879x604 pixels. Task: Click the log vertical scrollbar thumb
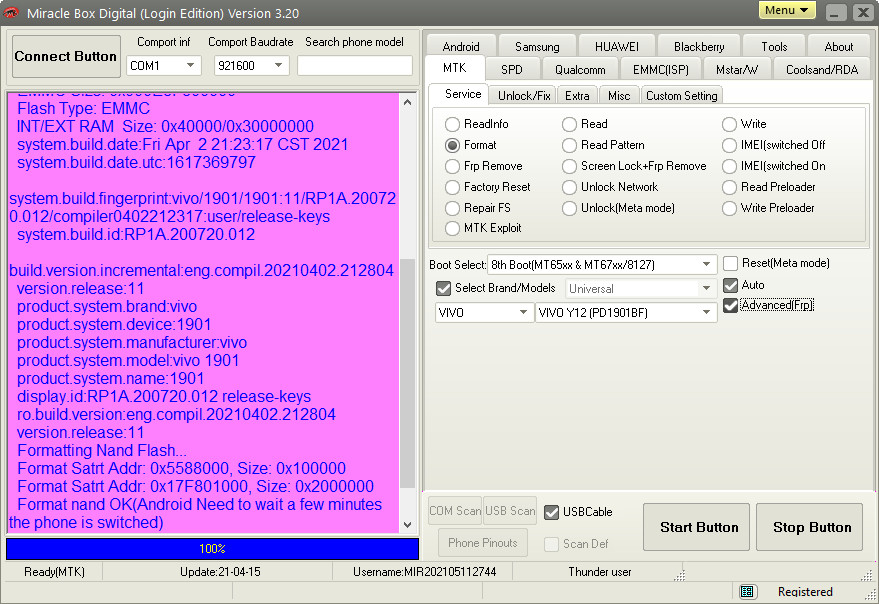point(408,373)
